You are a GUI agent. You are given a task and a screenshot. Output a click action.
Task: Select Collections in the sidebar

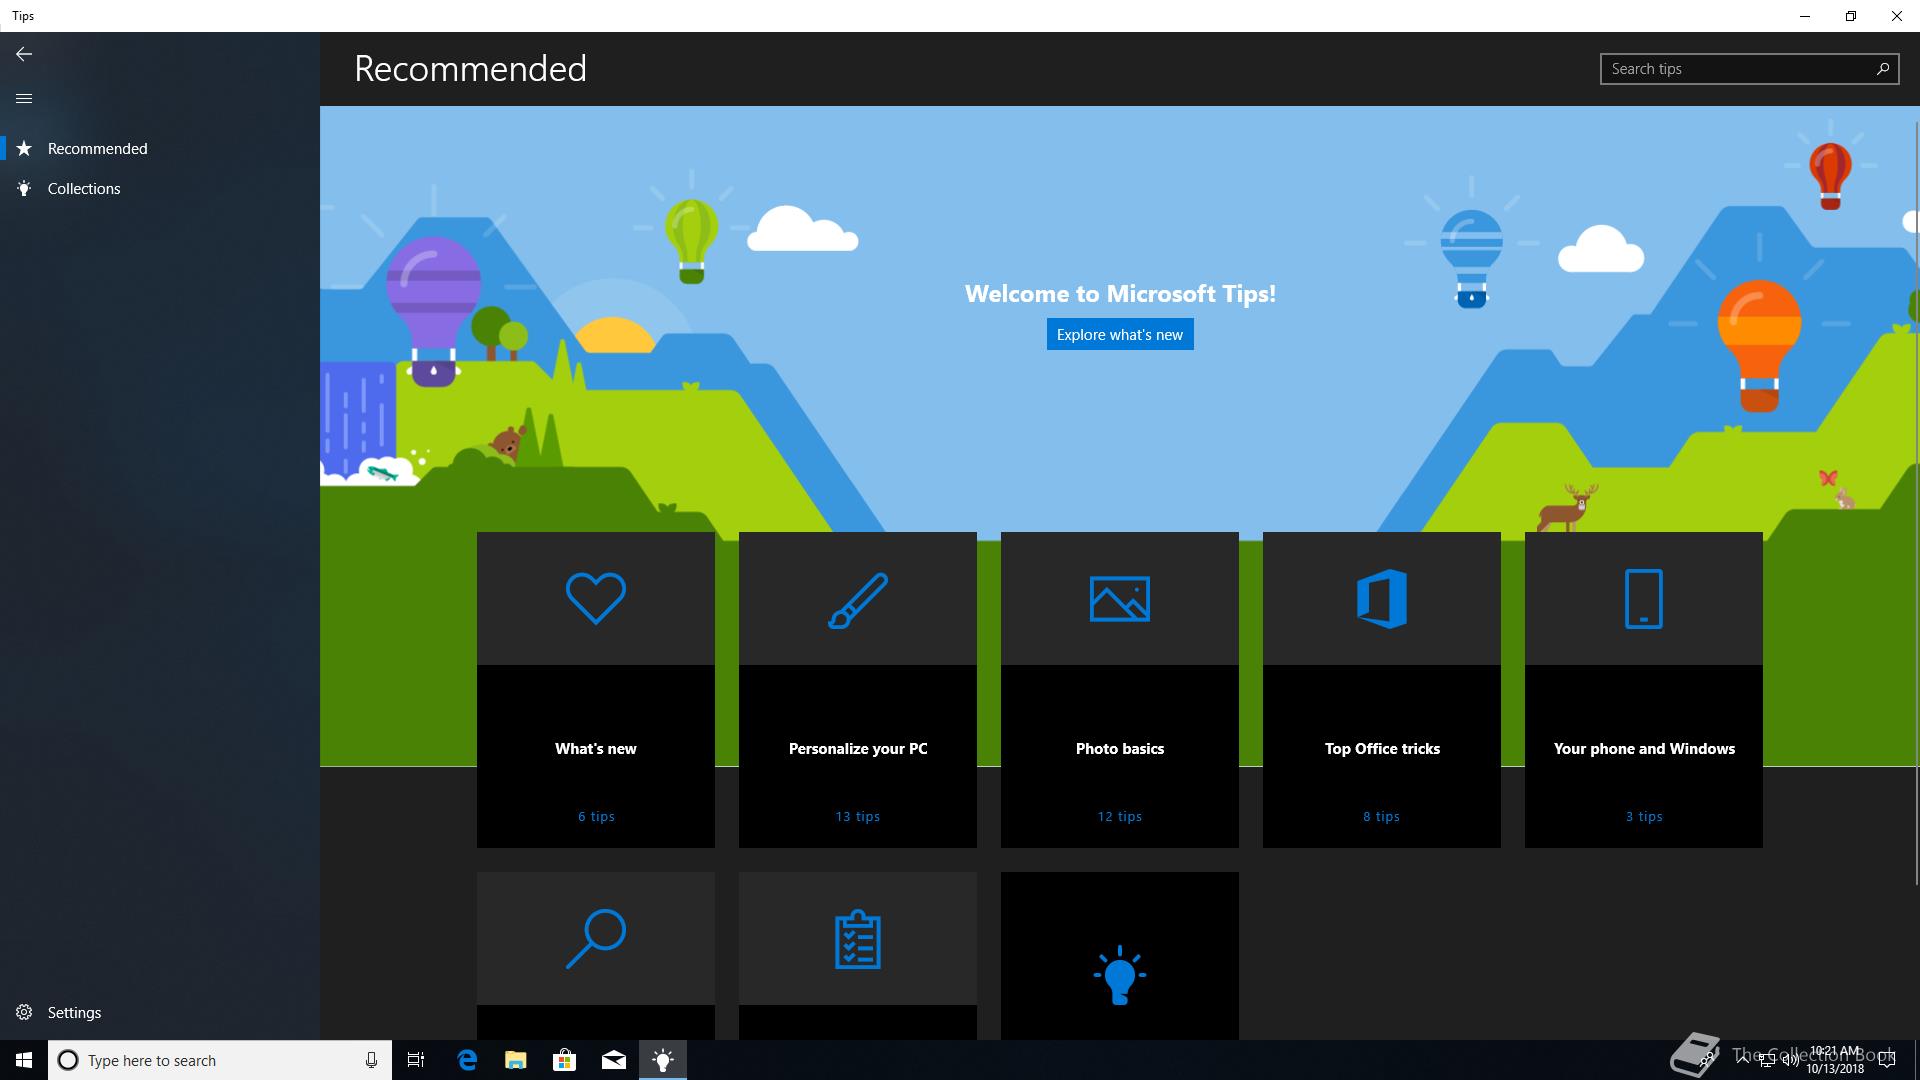click(x=160, y=188)
